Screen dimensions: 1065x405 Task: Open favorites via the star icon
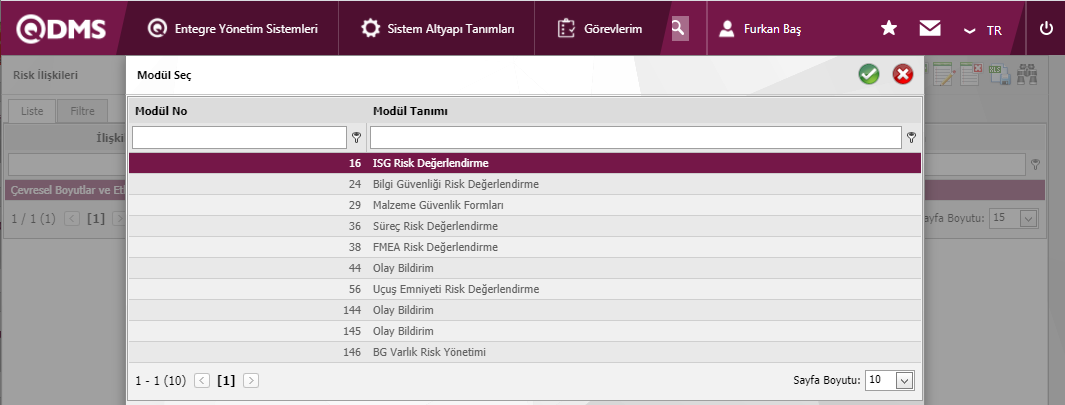888,29
